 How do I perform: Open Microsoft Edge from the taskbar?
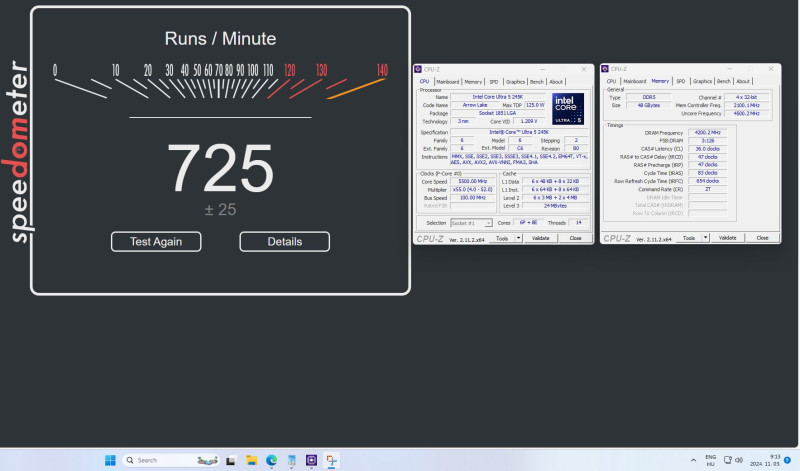(271, 460)
